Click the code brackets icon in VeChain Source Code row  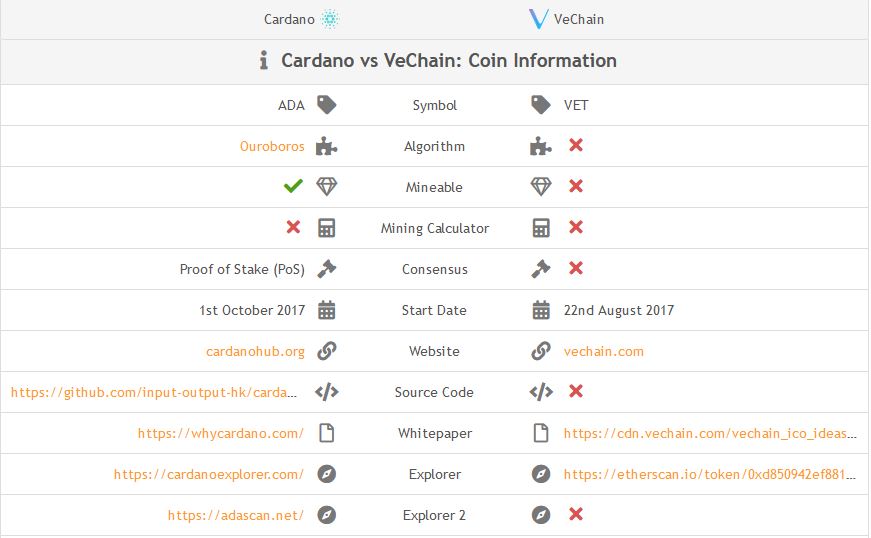pos(541,392)
